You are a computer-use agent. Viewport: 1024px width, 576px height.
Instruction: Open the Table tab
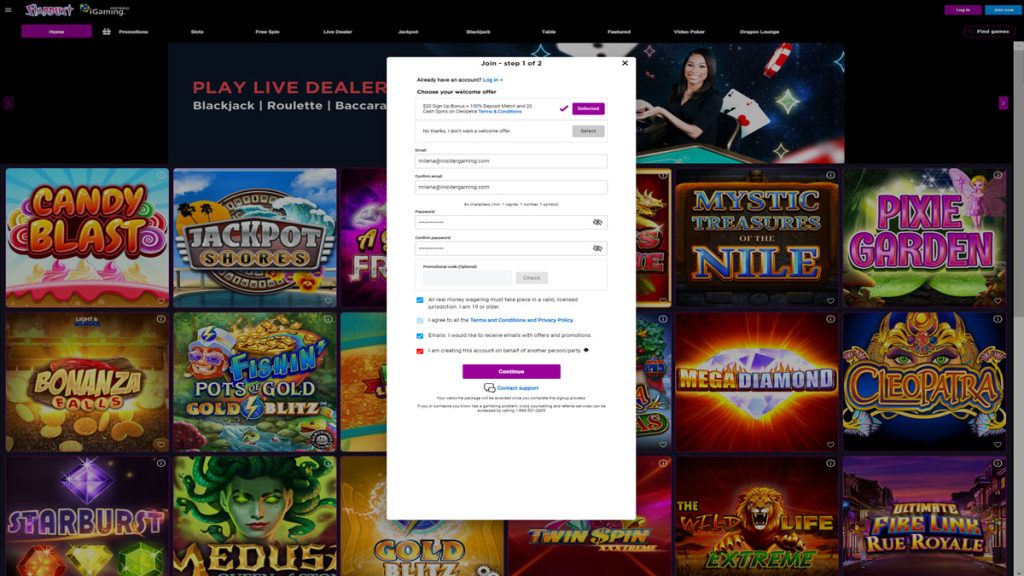pos(549,31)
